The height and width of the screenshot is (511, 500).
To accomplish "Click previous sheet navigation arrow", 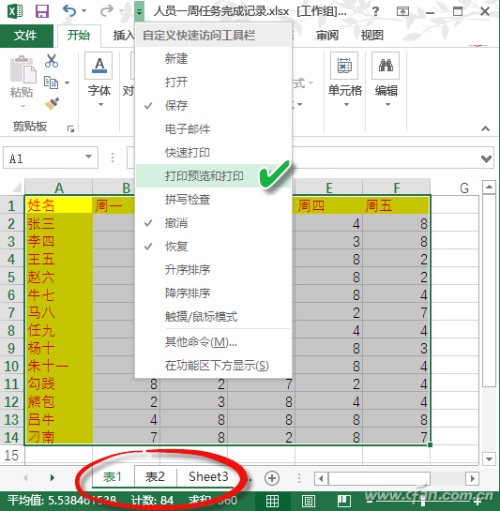I will tap(25, 478).
